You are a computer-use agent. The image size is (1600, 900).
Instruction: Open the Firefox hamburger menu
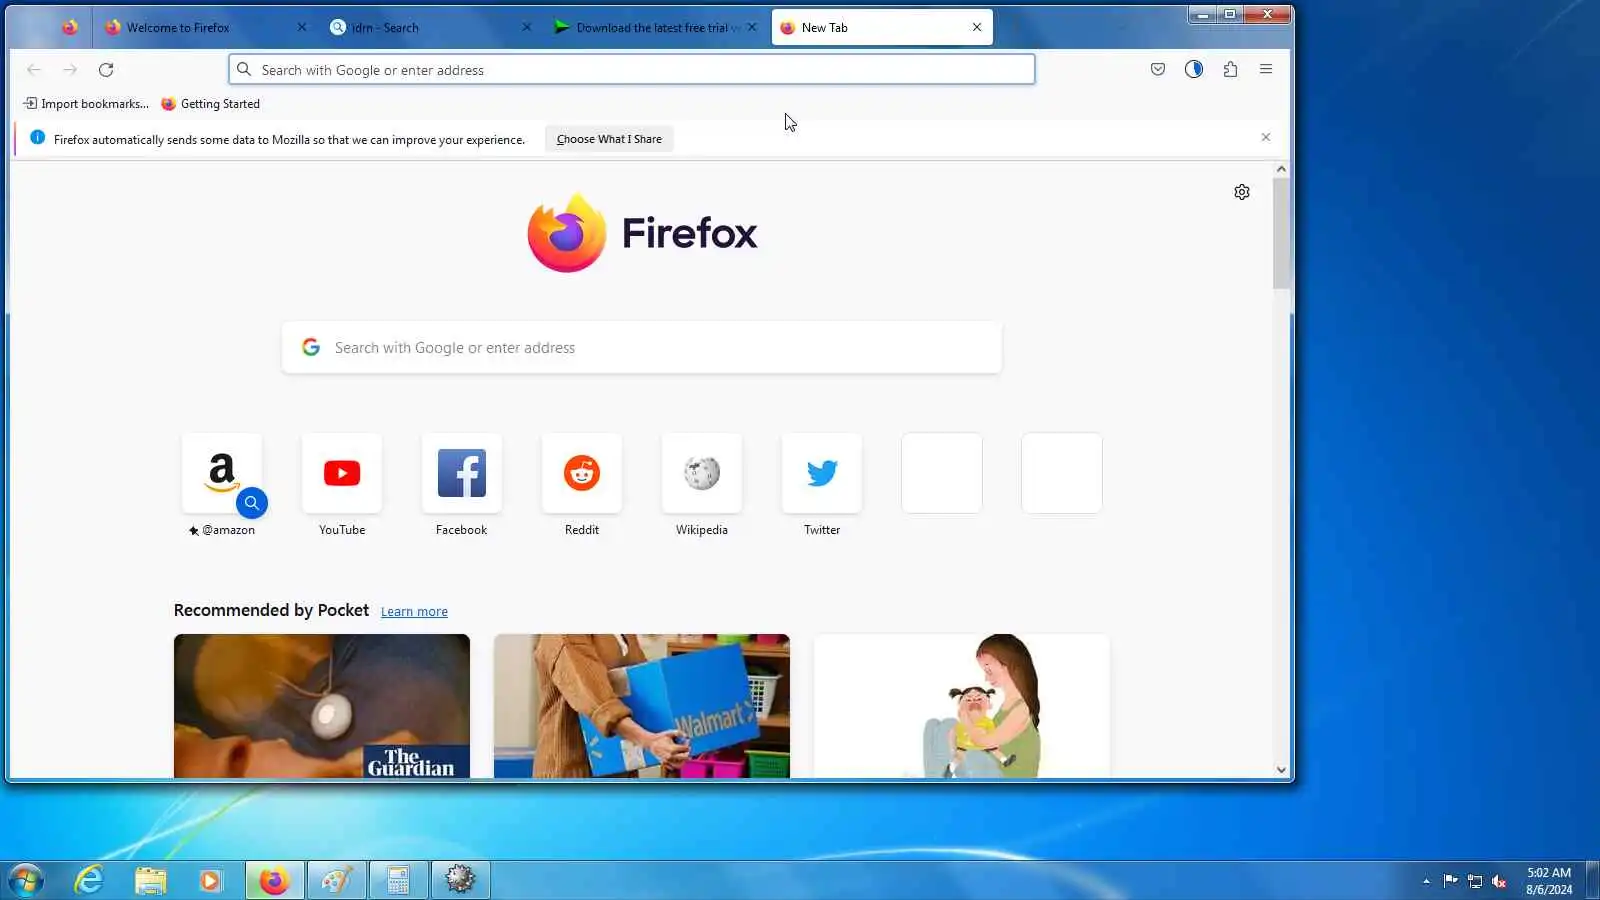pyautogui.click(x=1266, y=69)
